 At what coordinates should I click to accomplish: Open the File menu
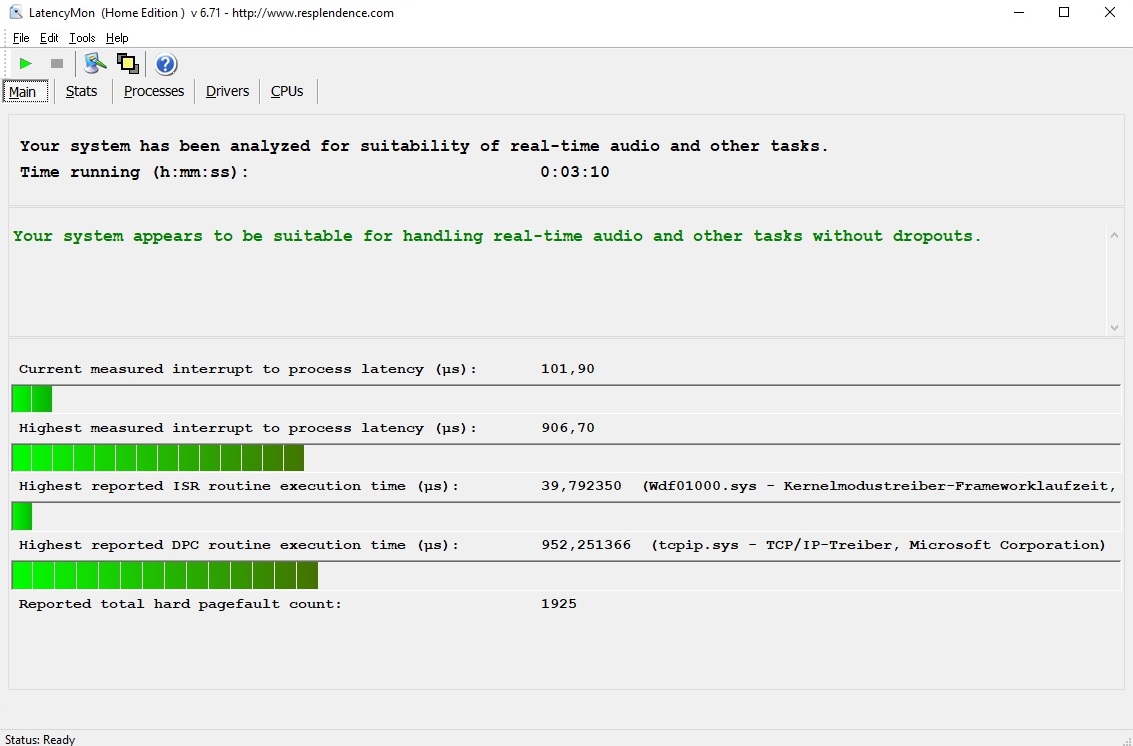(21, 38)
